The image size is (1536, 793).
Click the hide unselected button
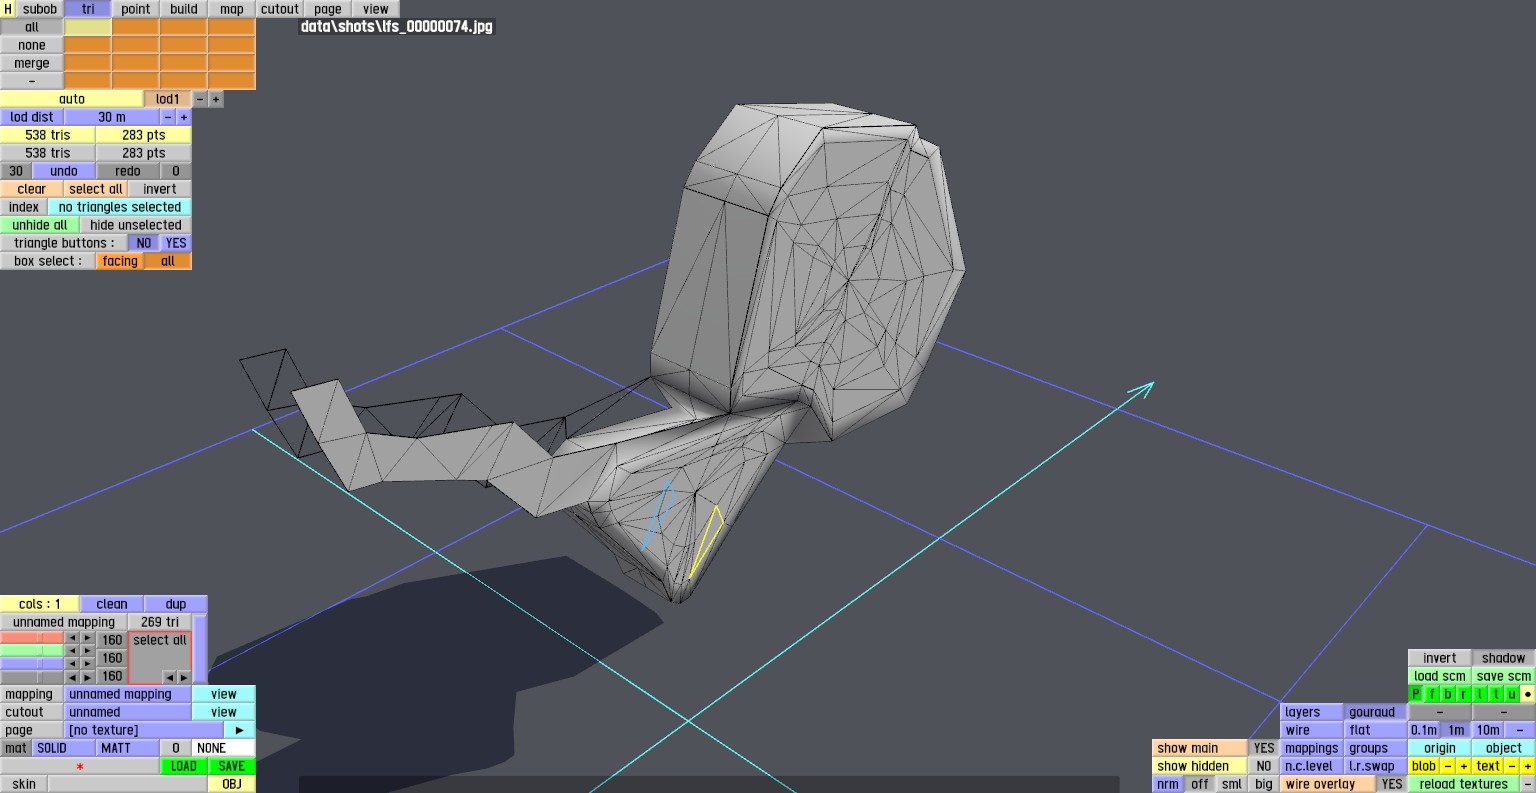tap(136, 225)
